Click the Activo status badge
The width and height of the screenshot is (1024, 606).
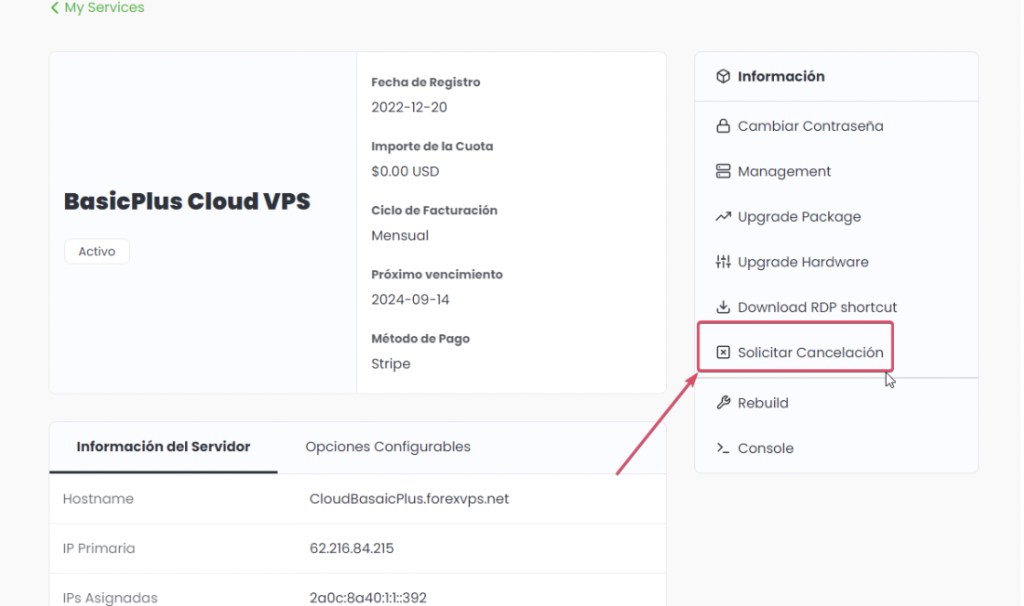click(x=97, y=252)
